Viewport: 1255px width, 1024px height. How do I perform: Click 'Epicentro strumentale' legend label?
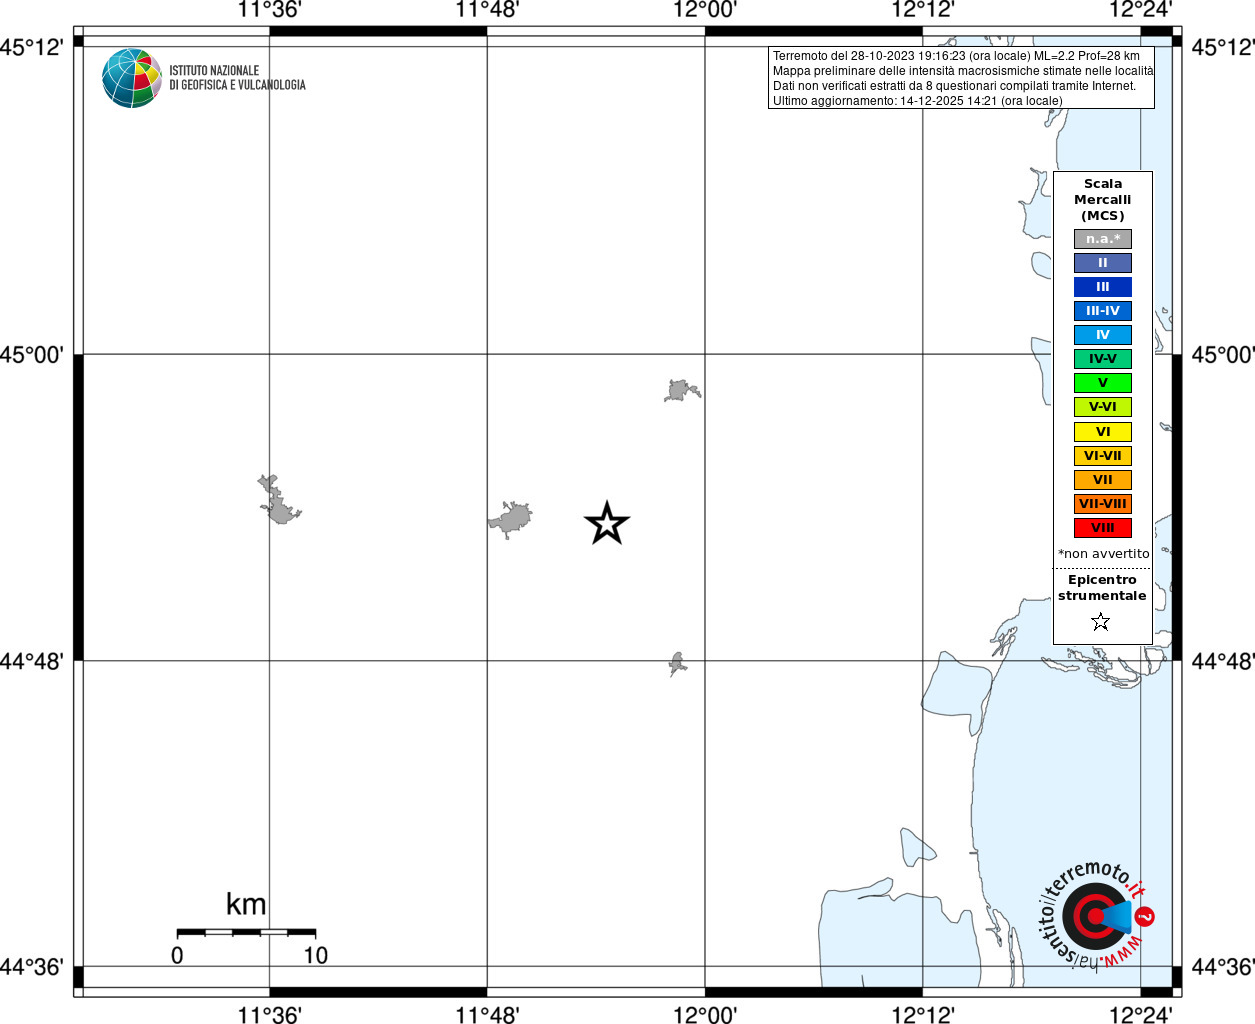click(x=1102, y=588)
